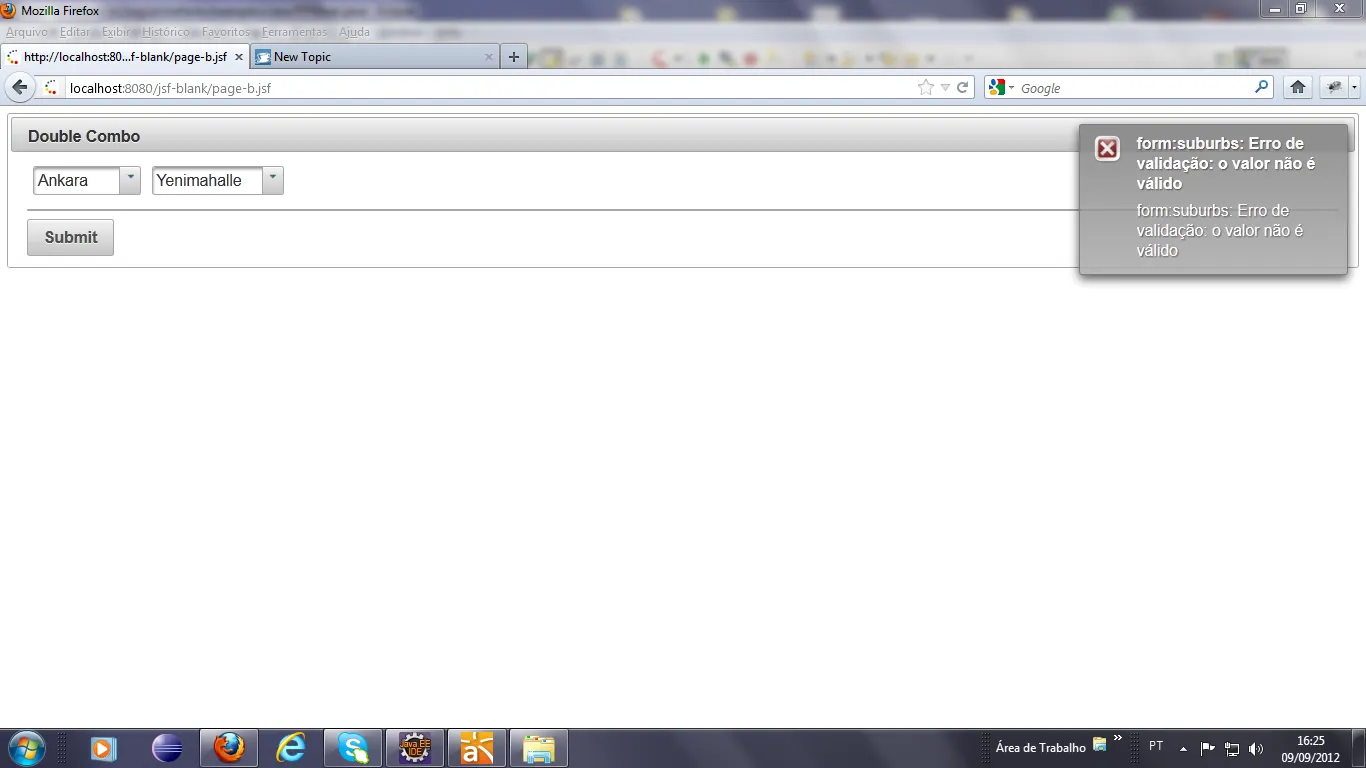This screenshot has width=1366, height=768.
Task: Open the Histórico menu
Action: pyautogui.click(x=166, y=32)
